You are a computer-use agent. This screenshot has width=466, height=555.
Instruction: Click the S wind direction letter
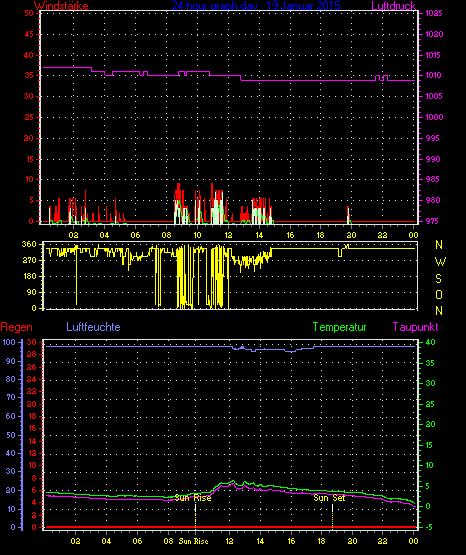click(x=438, y=279)
